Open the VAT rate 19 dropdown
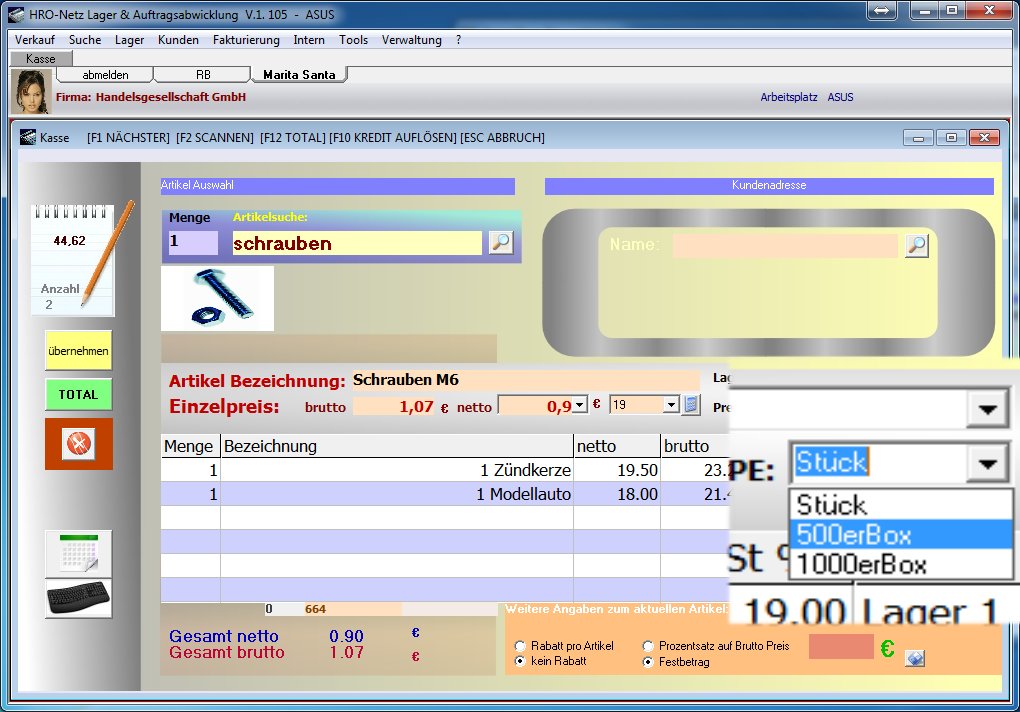This screenshot has width=1020, height=712. coord(671,405)
